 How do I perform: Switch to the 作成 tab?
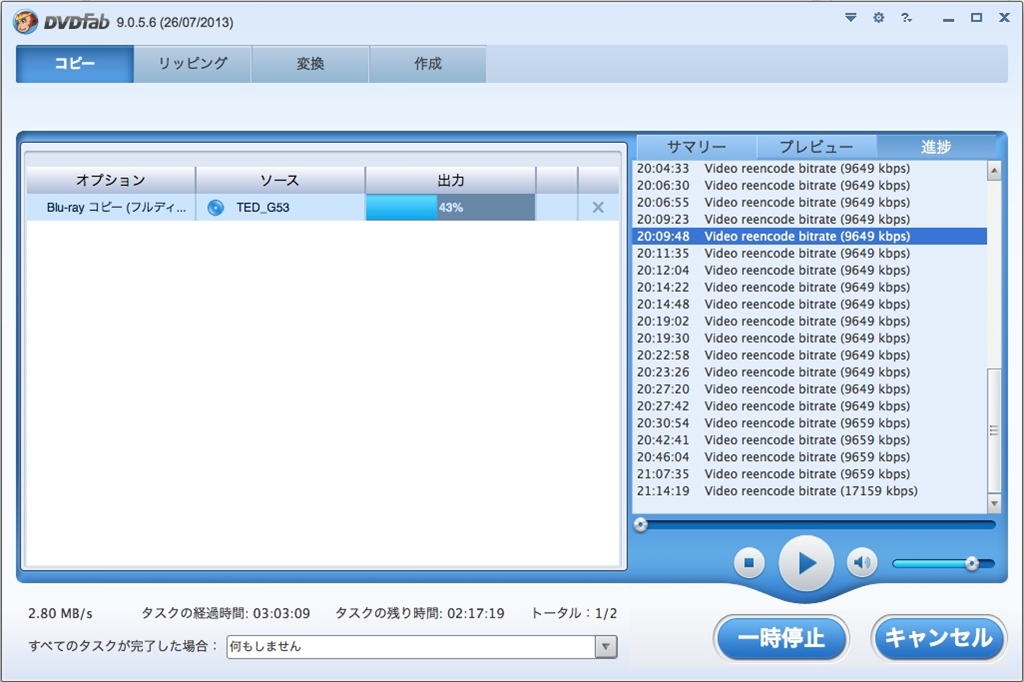click(428, 64)
